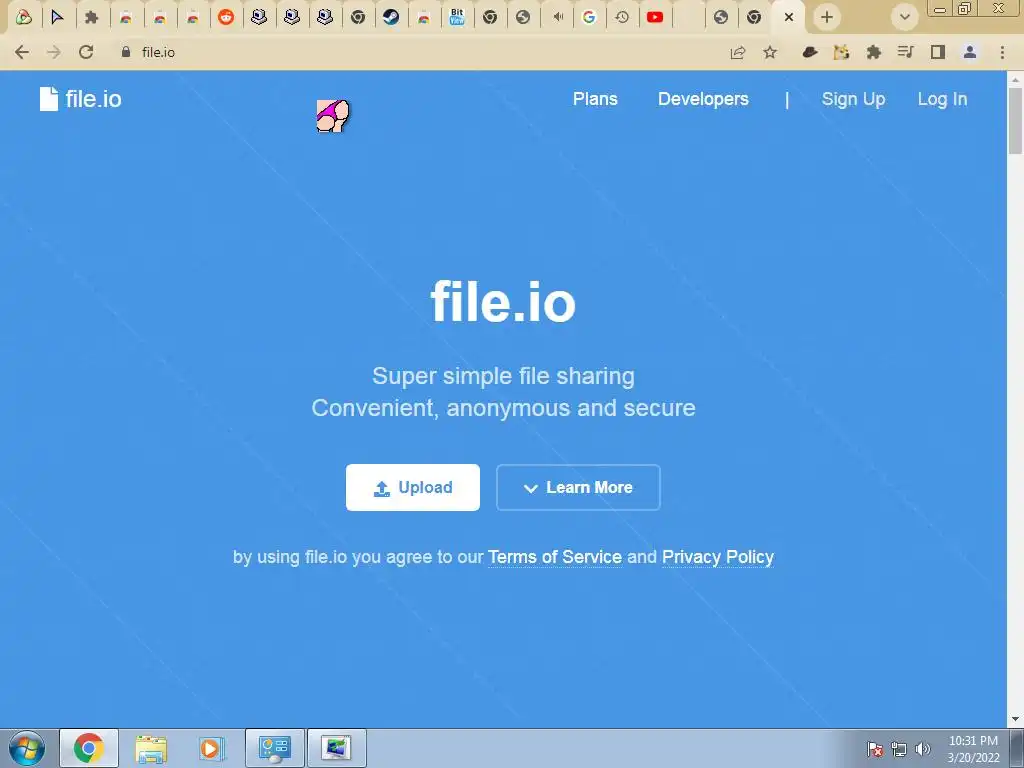Screen dimensions: 1024x768
Task: Open Windows Explorer from the taskbar
Action: coord(151,748)
